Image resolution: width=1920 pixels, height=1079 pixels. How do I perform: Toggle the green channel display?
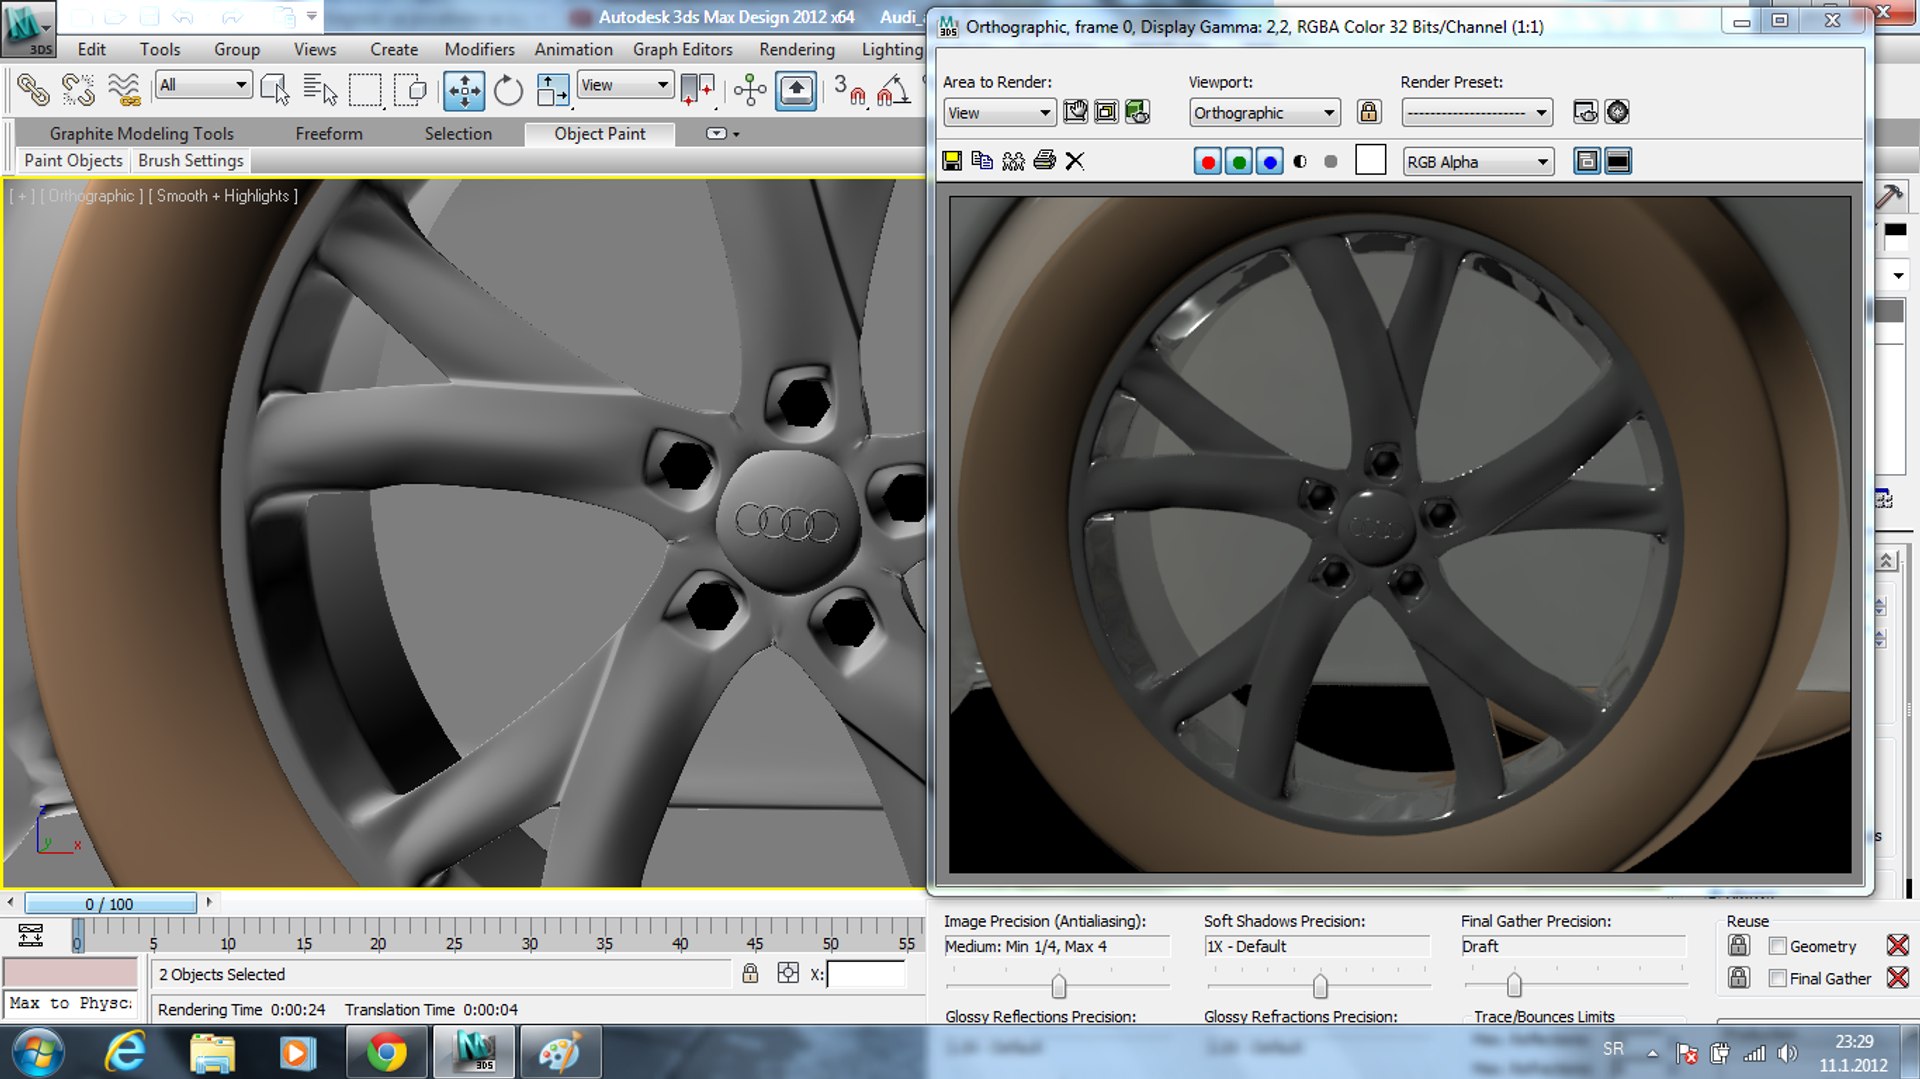tap(1239, 162)
